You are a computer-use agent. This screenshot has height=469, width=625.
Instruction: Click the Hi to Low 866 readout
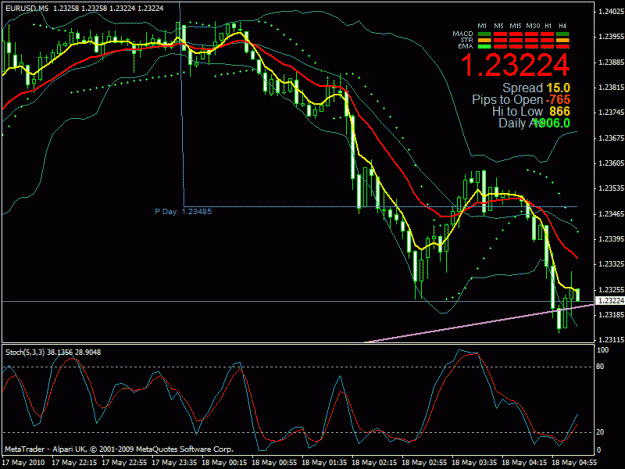tap(531, 112)
